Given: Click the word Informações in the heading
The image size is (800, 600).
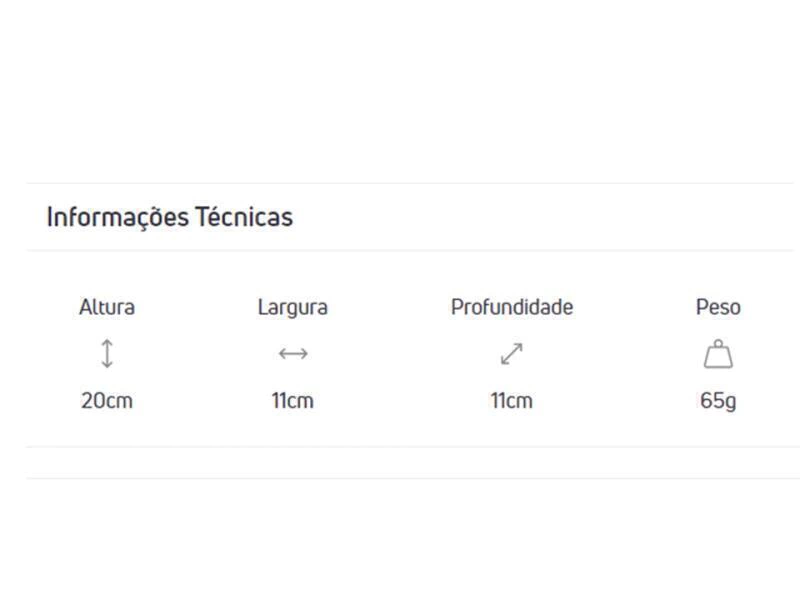Looking at the screenshot, I should (x=118, y=217).
